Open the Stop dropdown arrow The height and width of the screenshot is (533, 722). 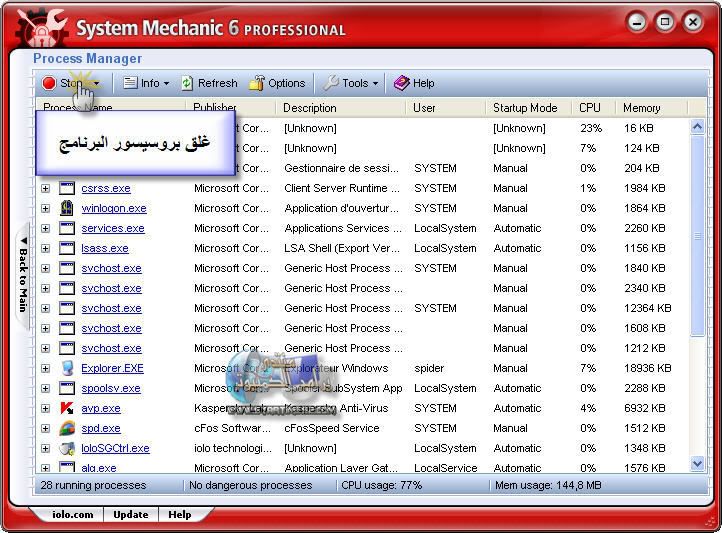[96, 84]
